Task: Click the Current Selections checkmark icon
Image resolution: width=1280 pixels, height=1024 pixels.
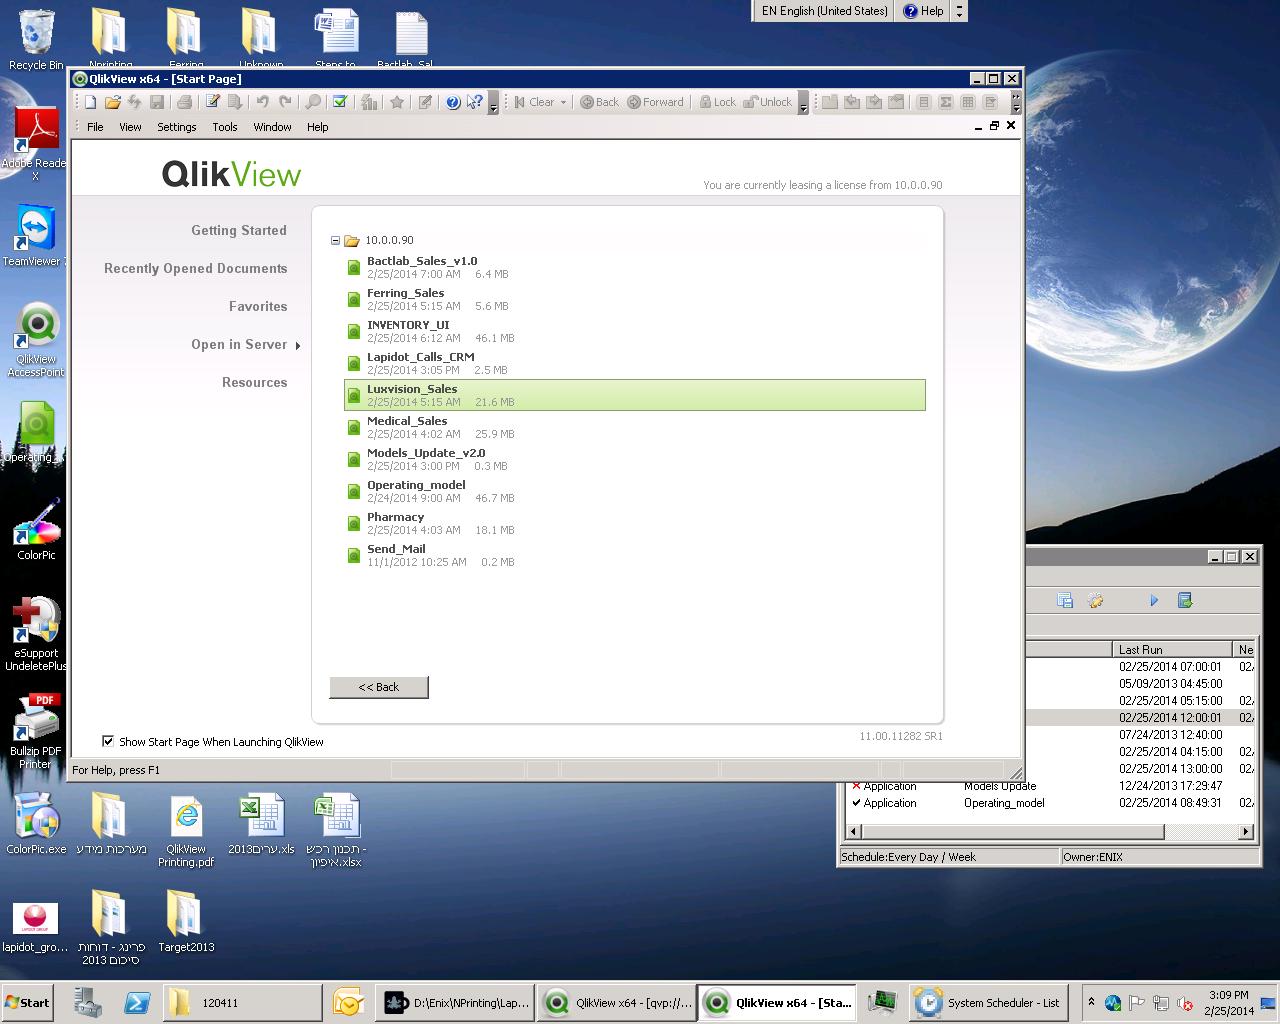Action: click(340, 102)
